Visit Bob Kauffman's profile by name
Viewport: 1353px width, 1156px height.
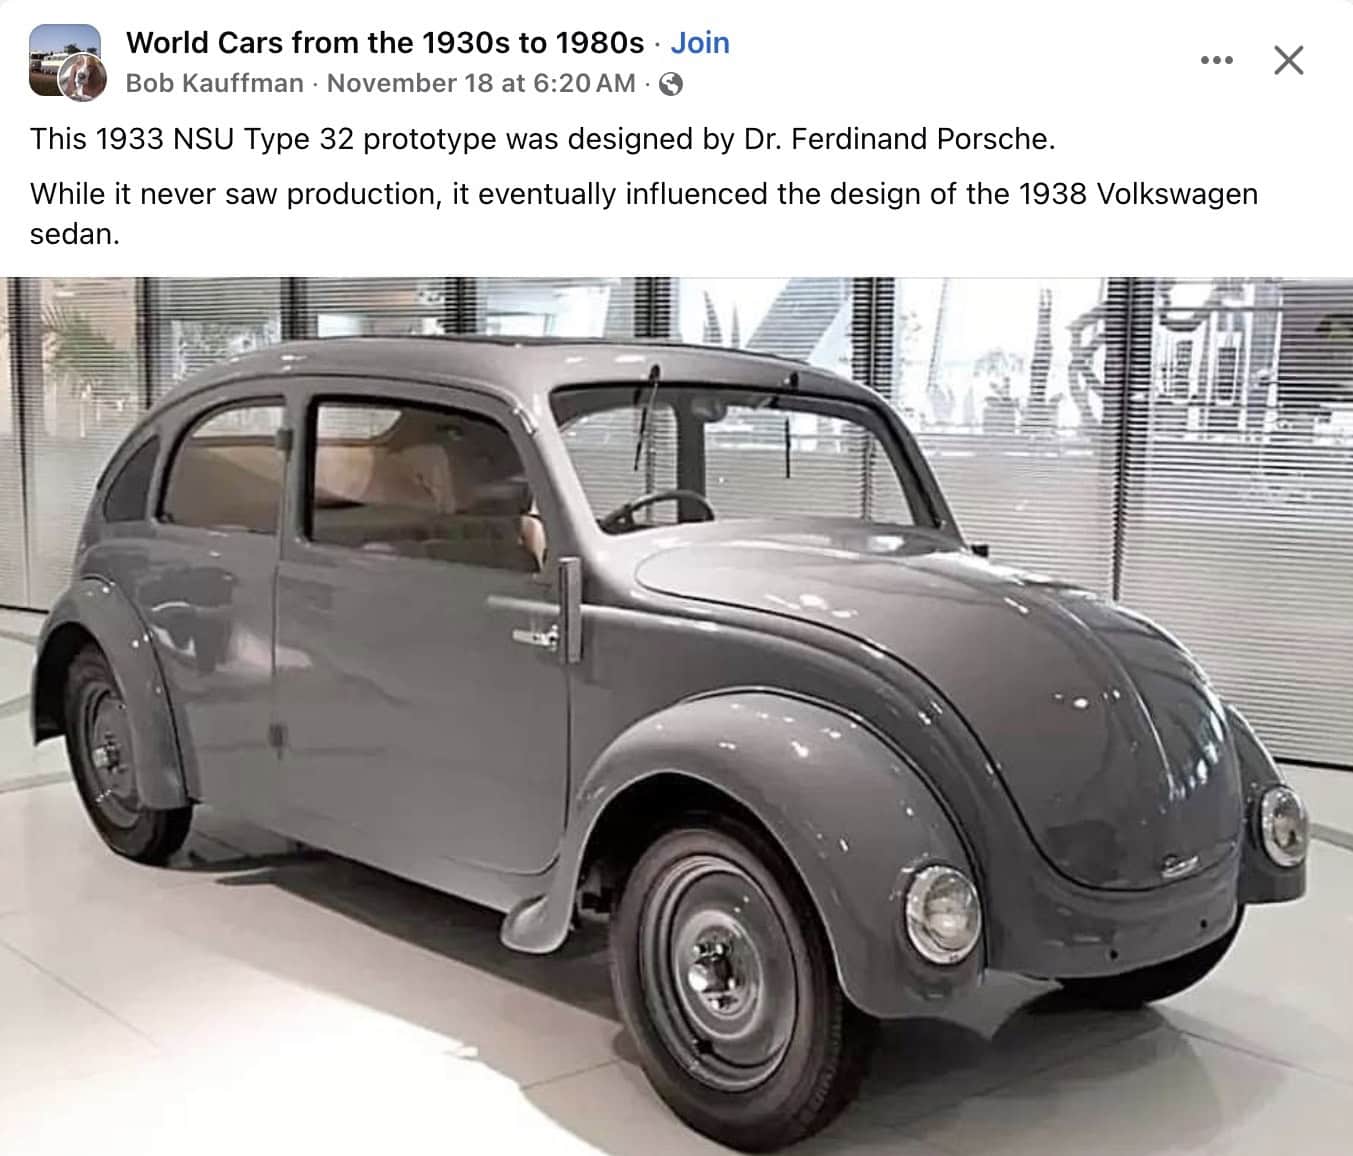215,83
